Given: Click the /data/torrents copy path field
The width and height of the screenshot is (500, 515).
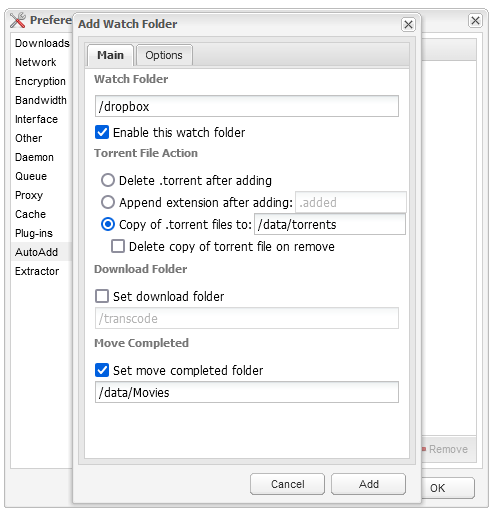Looking at the screenshot, I should tap(330, 224).
